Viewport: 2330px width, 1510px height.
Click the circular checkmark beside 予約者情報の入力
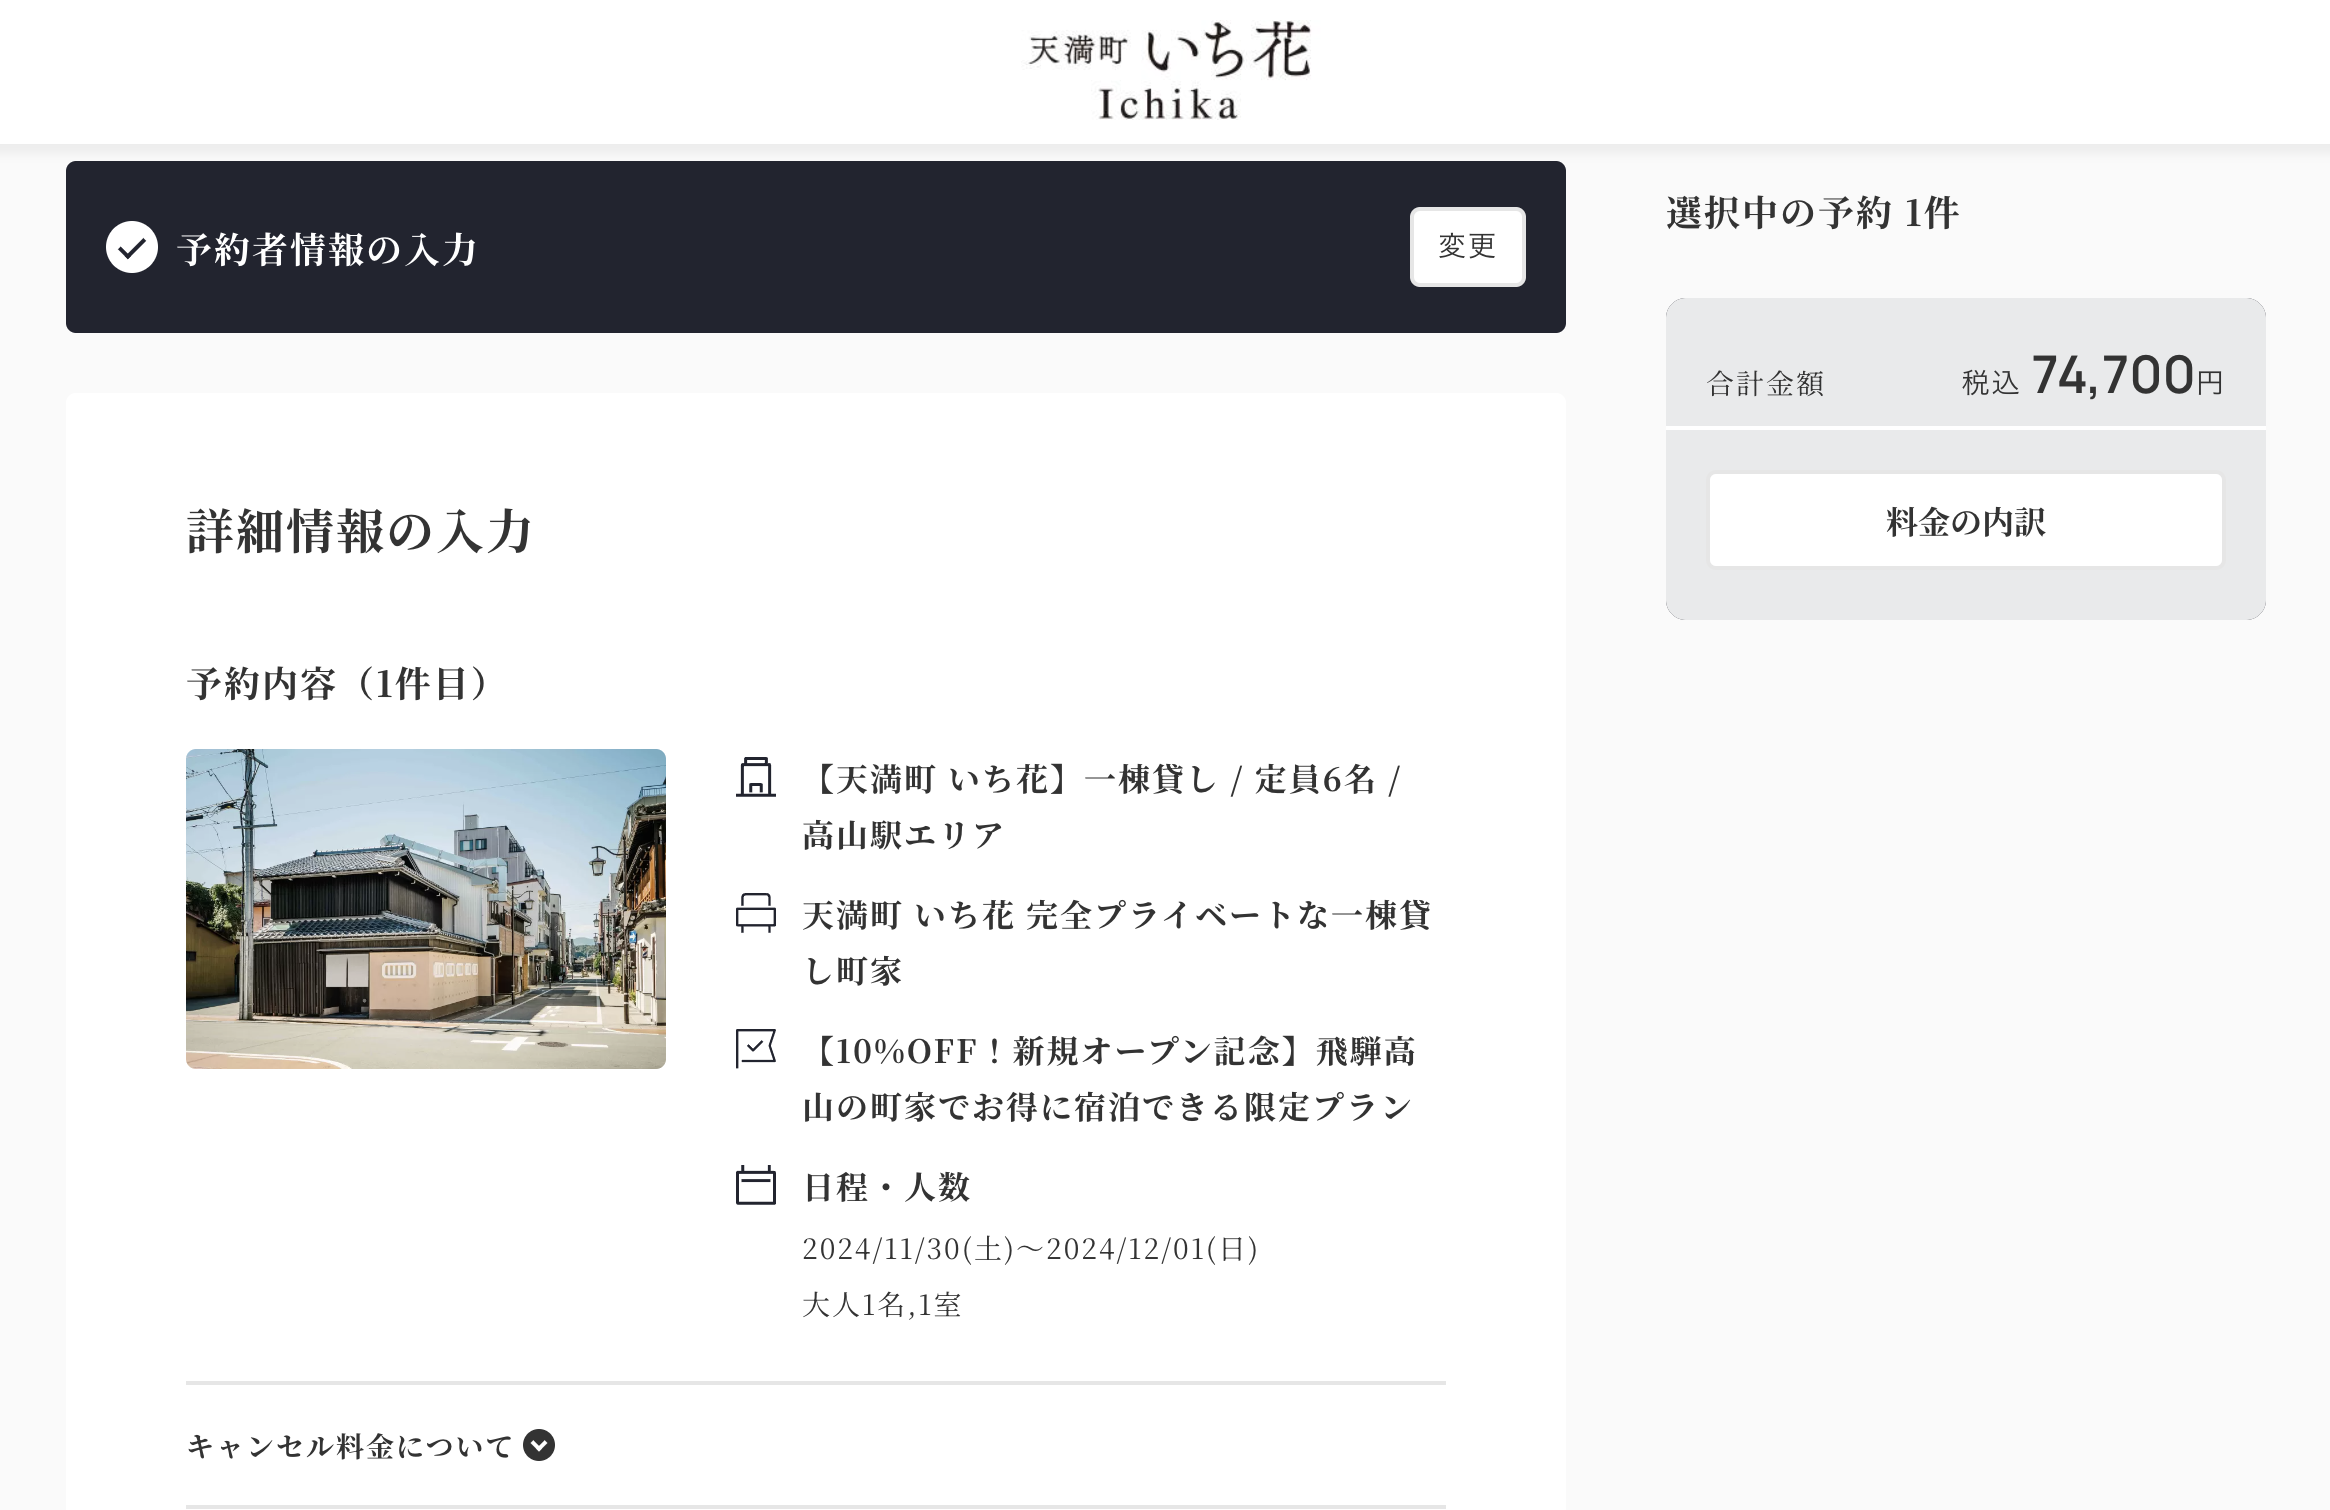tap(133, 248)
